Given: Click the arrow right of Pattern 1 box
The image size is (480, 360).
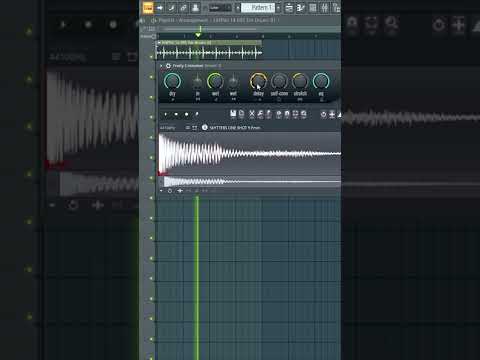Looking at the screenshot, I should [x=279, y=8].
